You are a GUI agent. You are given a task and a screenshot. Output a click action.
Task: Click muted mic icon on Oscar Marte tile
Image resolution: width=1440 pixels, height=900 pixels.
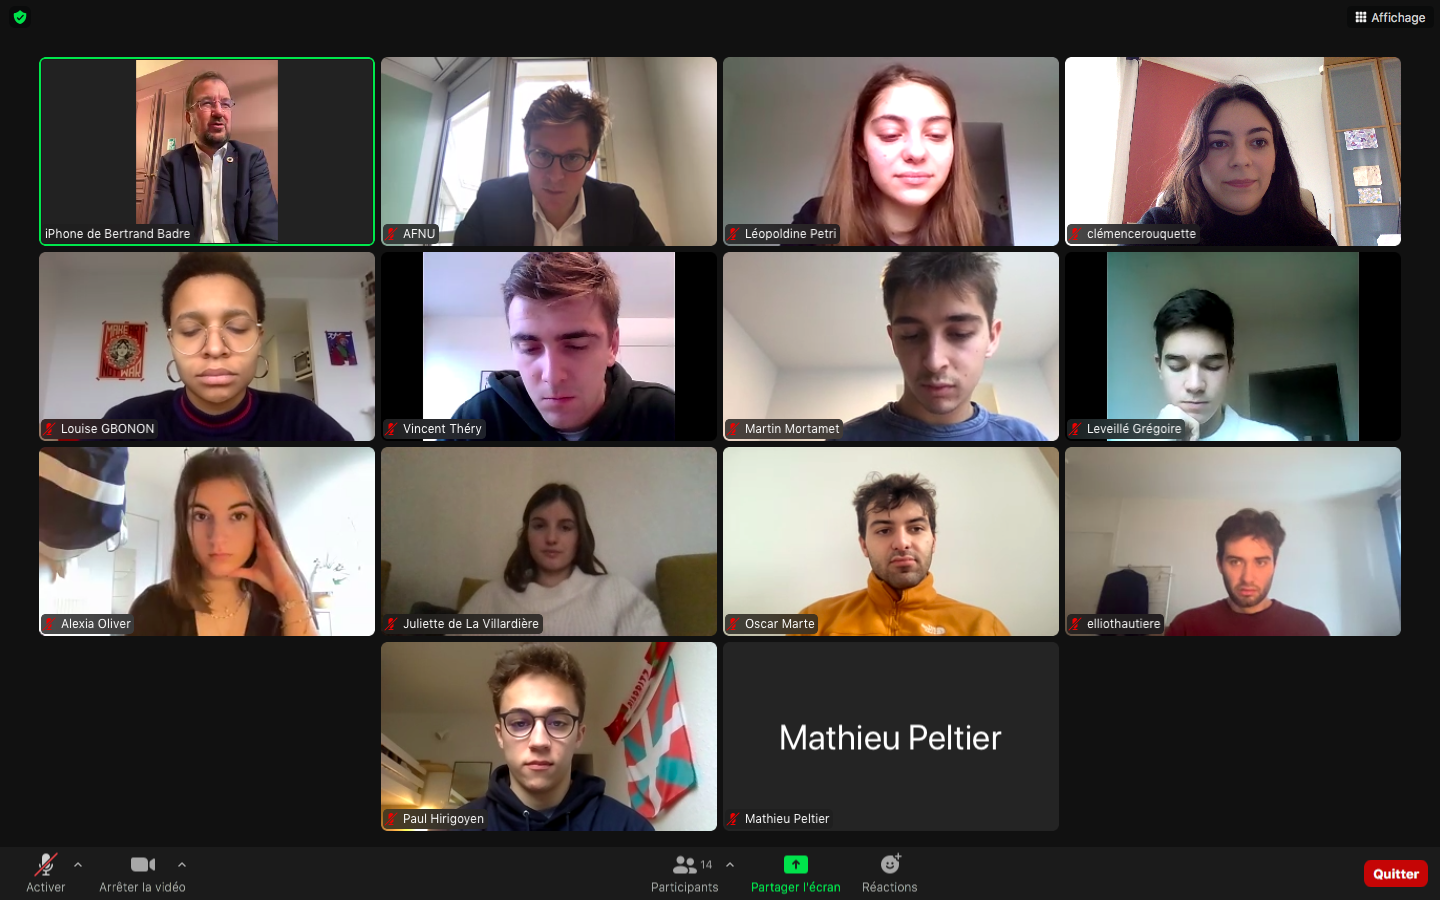tap(733, 624)
